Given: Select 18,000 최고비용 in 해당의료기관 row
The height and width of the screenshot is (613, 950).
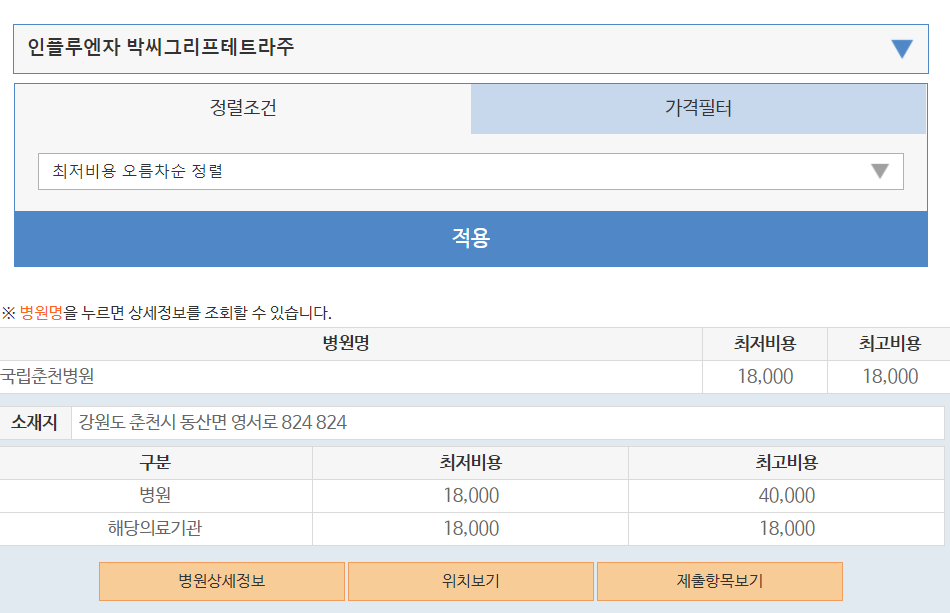Looking at the screenshot, I should (x=786, y=529).
